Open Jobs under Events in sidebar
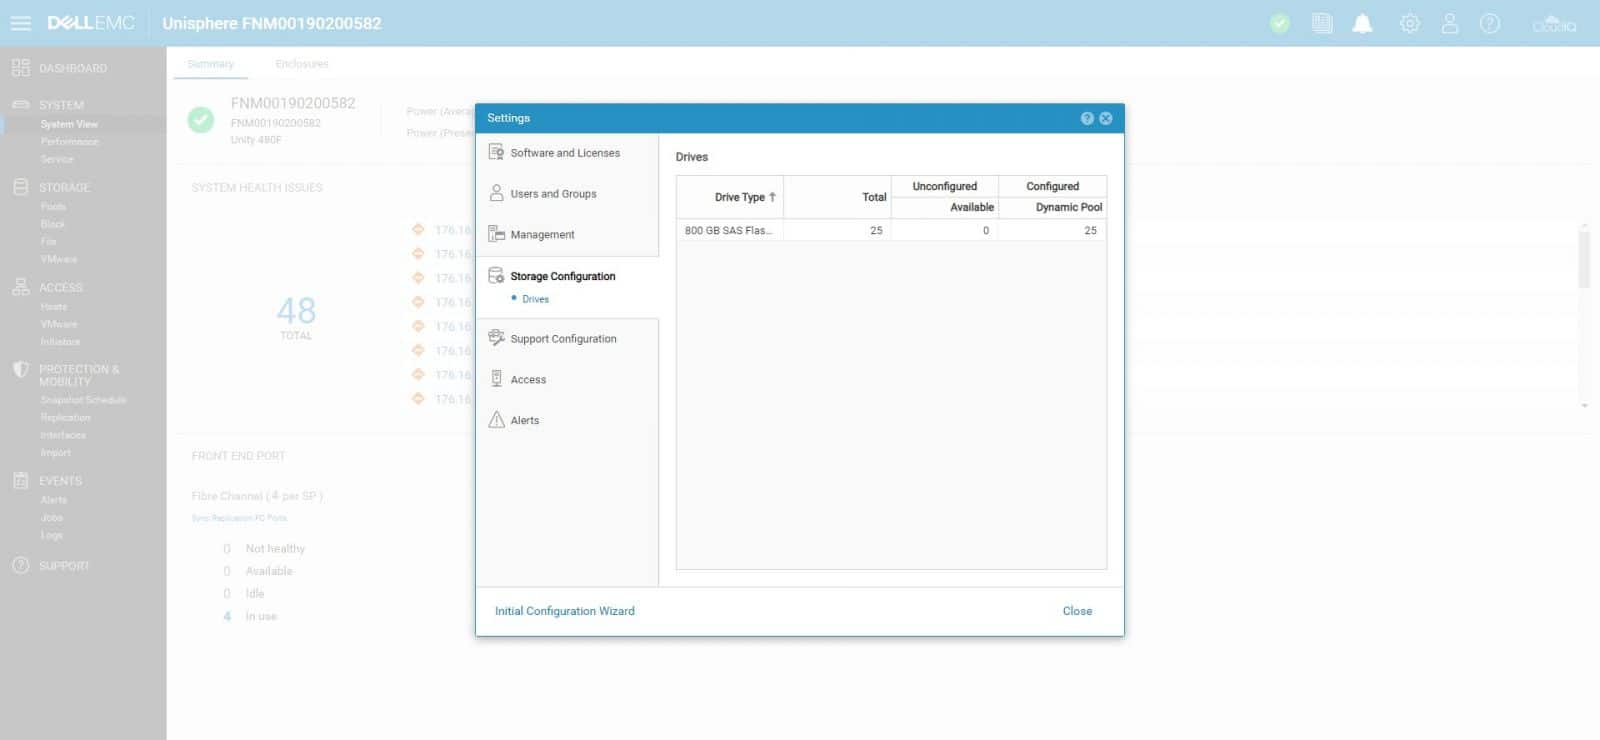 click(x=51, y=518)
